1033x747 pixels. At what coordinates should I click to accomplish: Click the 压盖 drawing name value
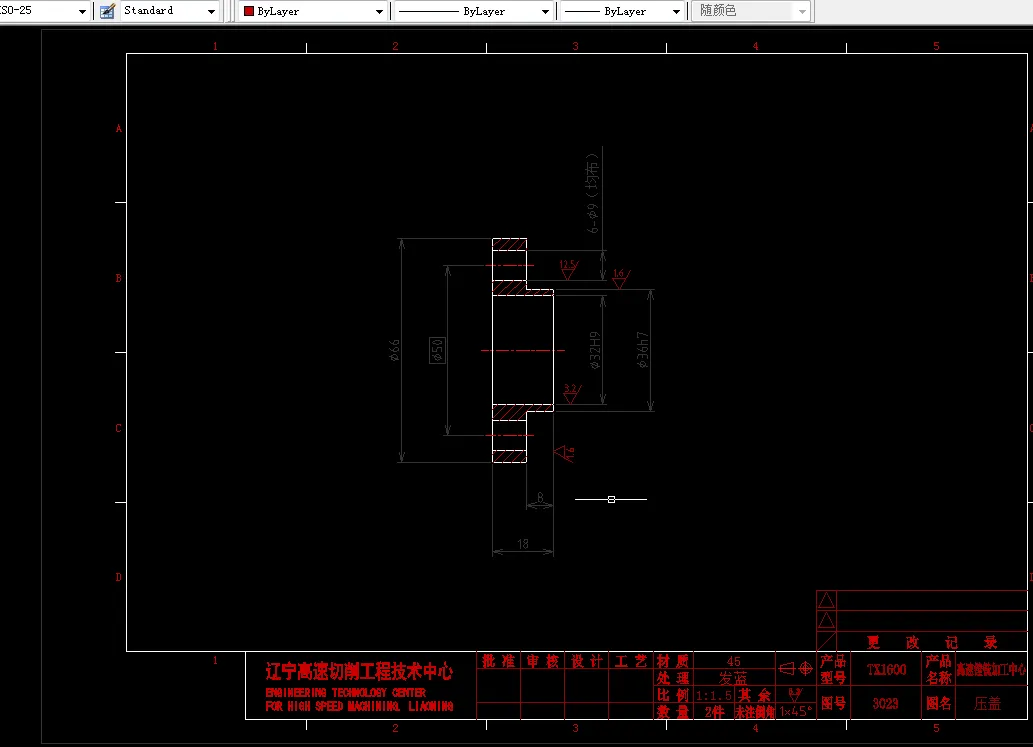click(988, 704)
